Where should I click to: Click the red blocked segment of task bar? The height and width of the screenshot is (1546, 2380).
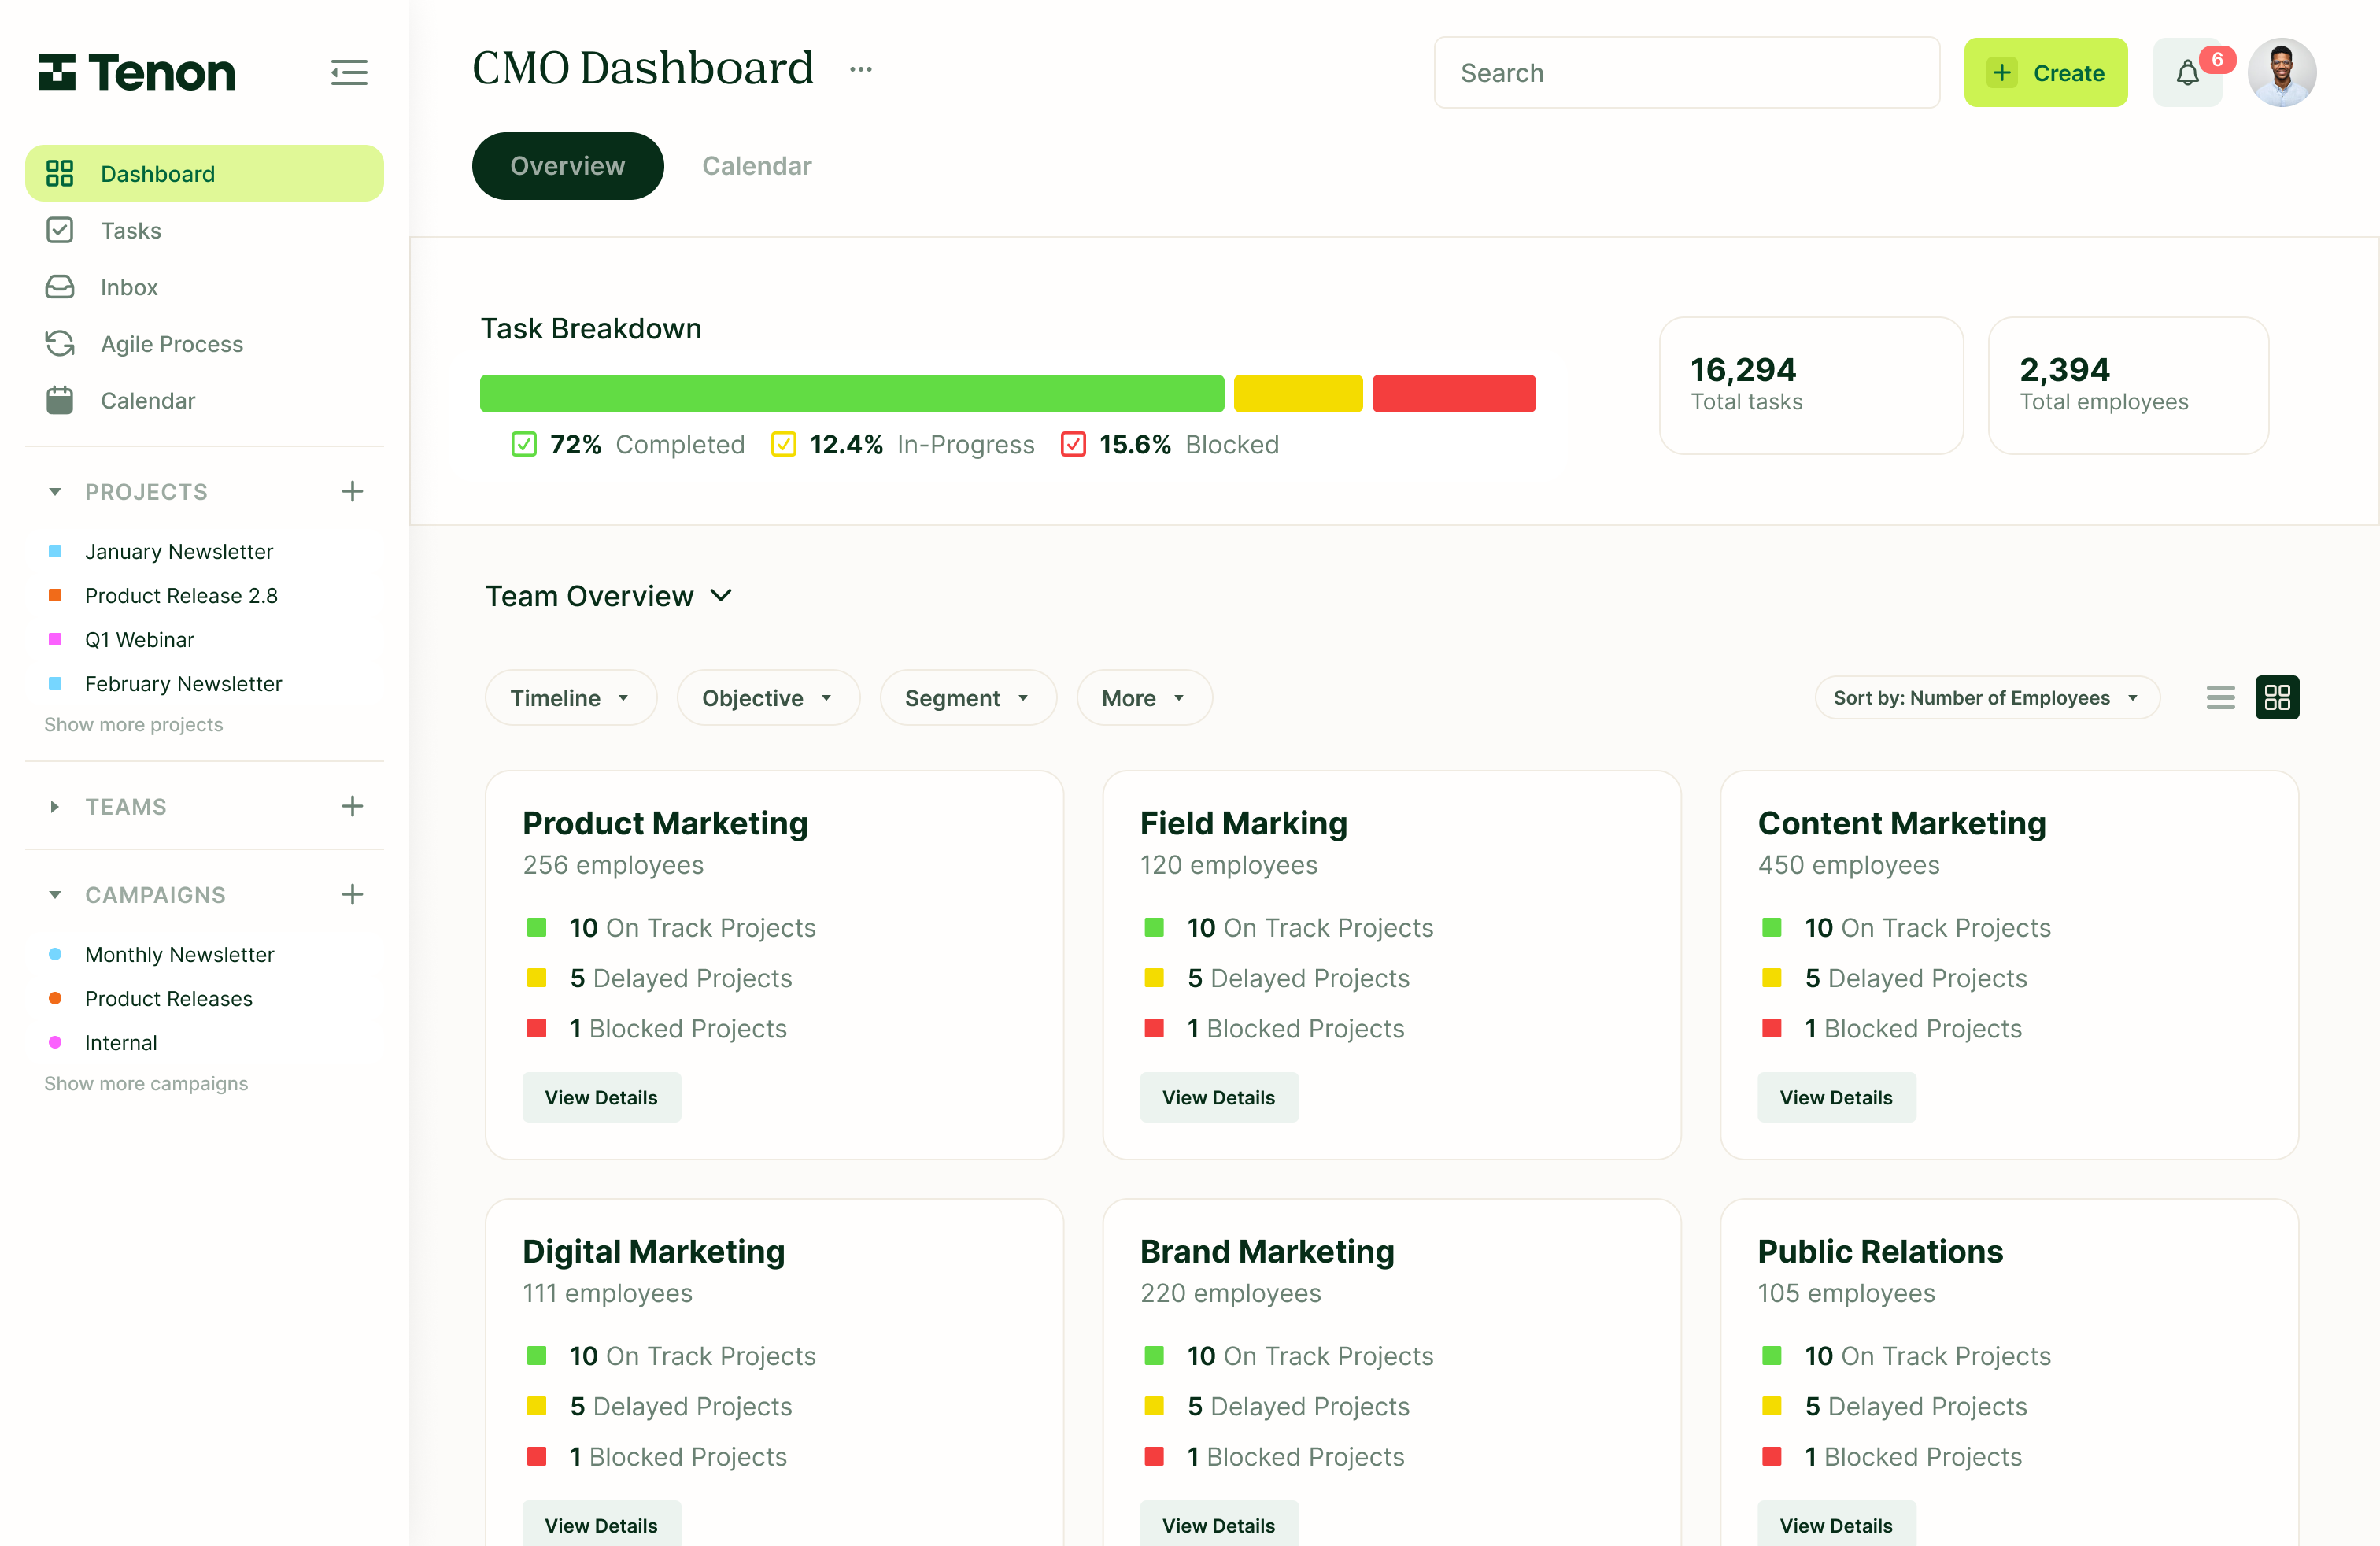pyautogui.click(x=1453, y=393)
